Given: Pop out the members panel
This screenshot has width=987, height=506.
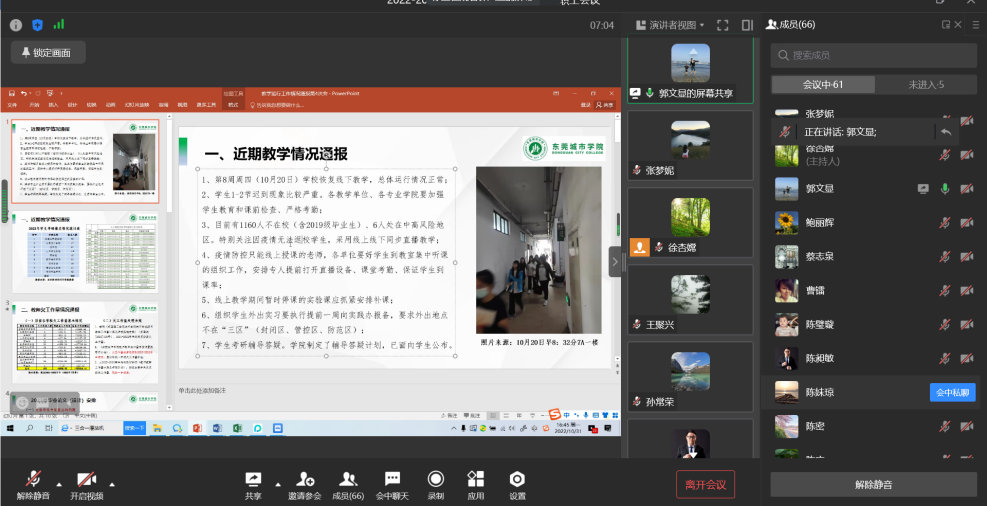Looking at the screenshot, I should pyautogui.click(x=945, y=25).
